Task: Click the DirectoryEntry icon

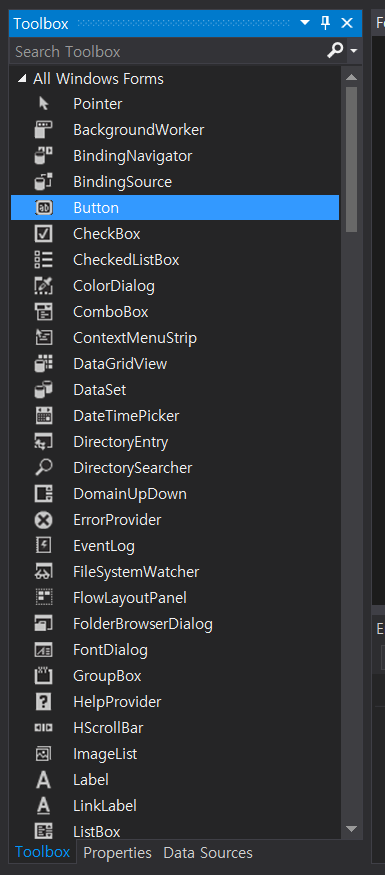Action: [44, 442]
